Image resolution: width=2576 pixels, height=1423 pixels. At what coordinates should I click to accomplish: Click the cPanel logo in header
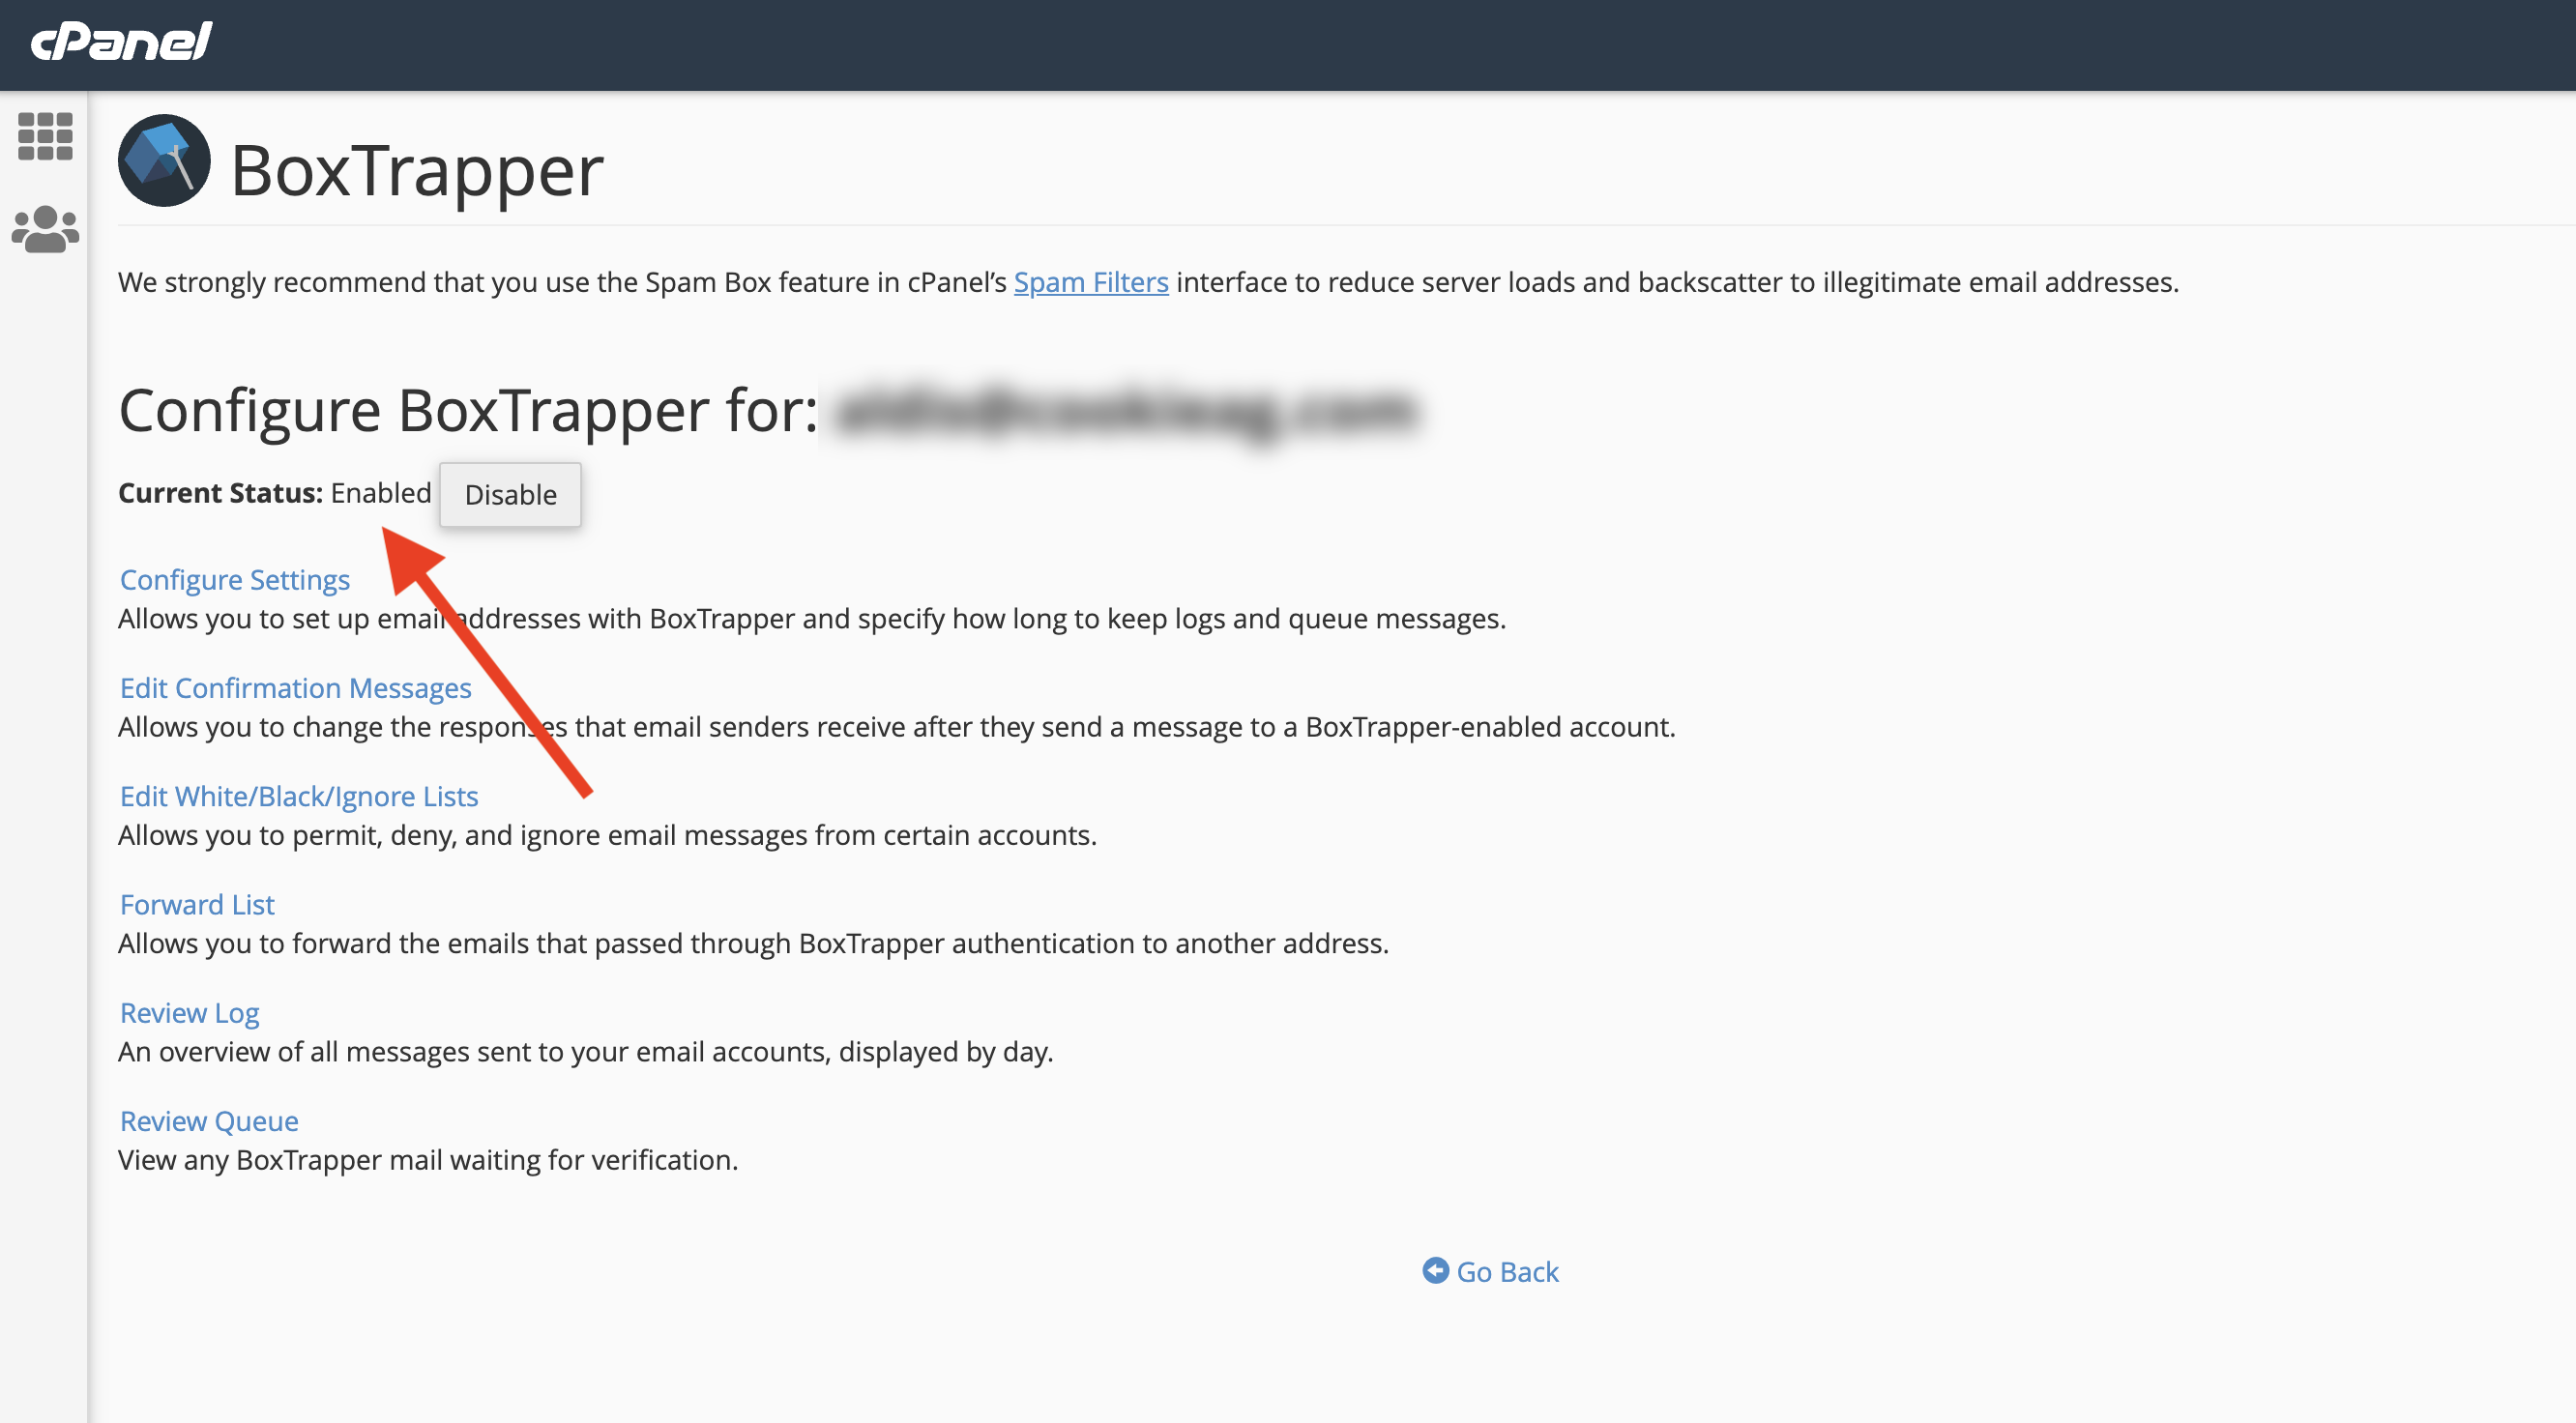click(121, 42)
